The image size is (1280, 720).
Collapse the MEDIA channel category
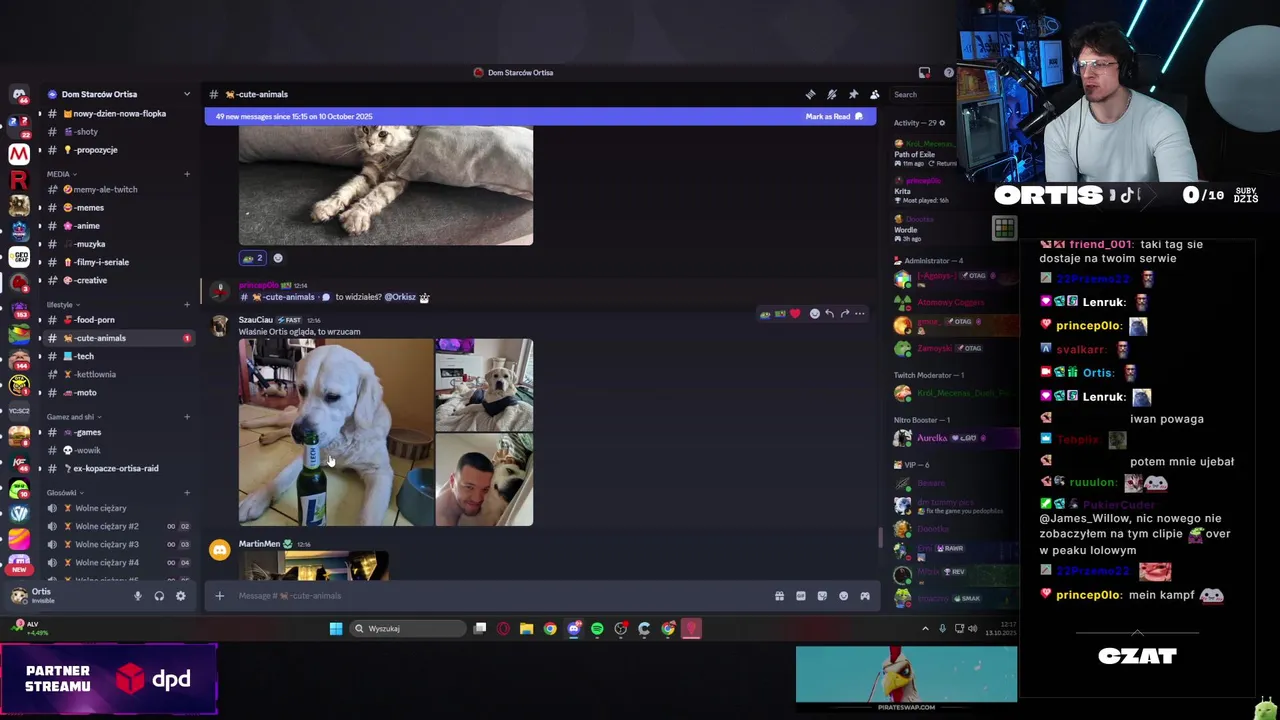(x=62, y=174)
